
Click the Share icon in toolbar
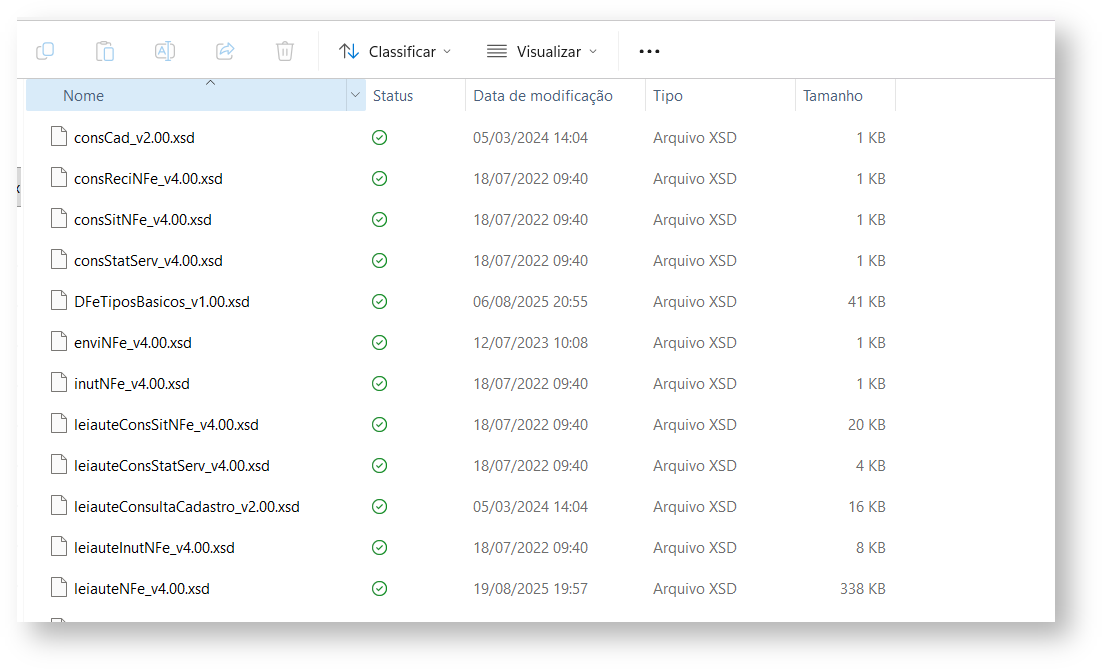225,51
